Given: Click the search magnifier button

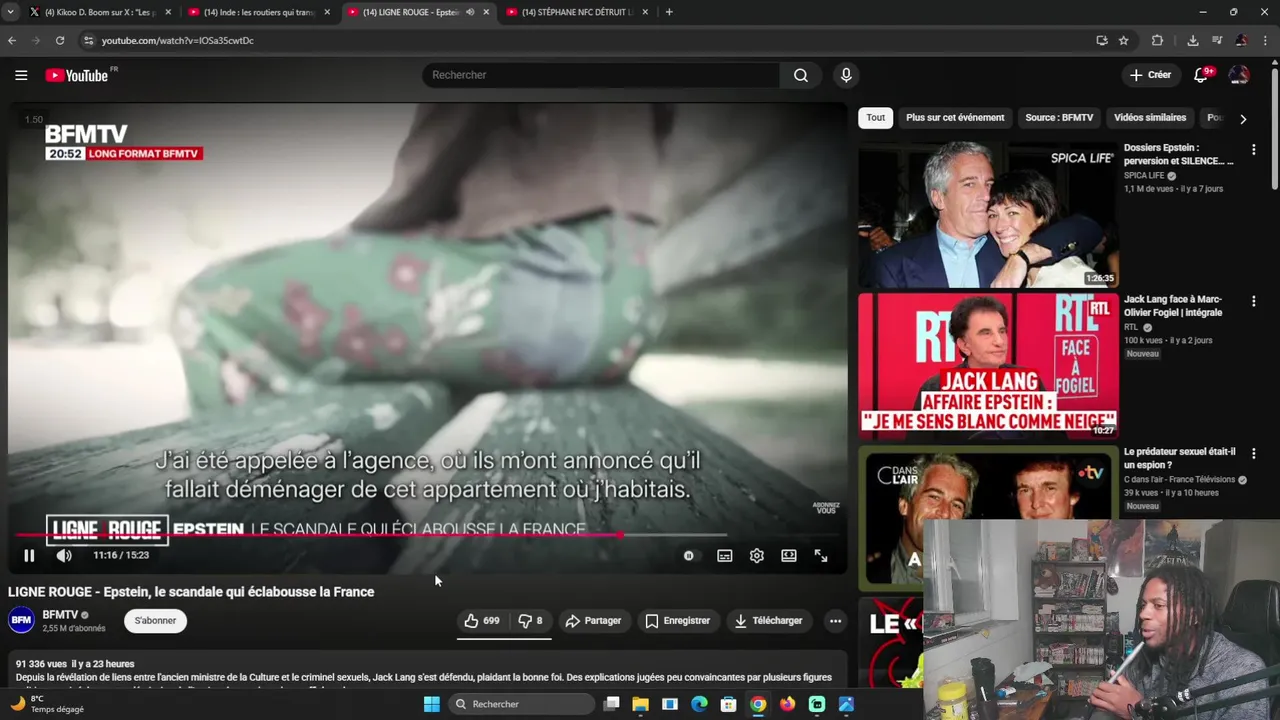Looking at the screenshot, I should coord(801,75).
